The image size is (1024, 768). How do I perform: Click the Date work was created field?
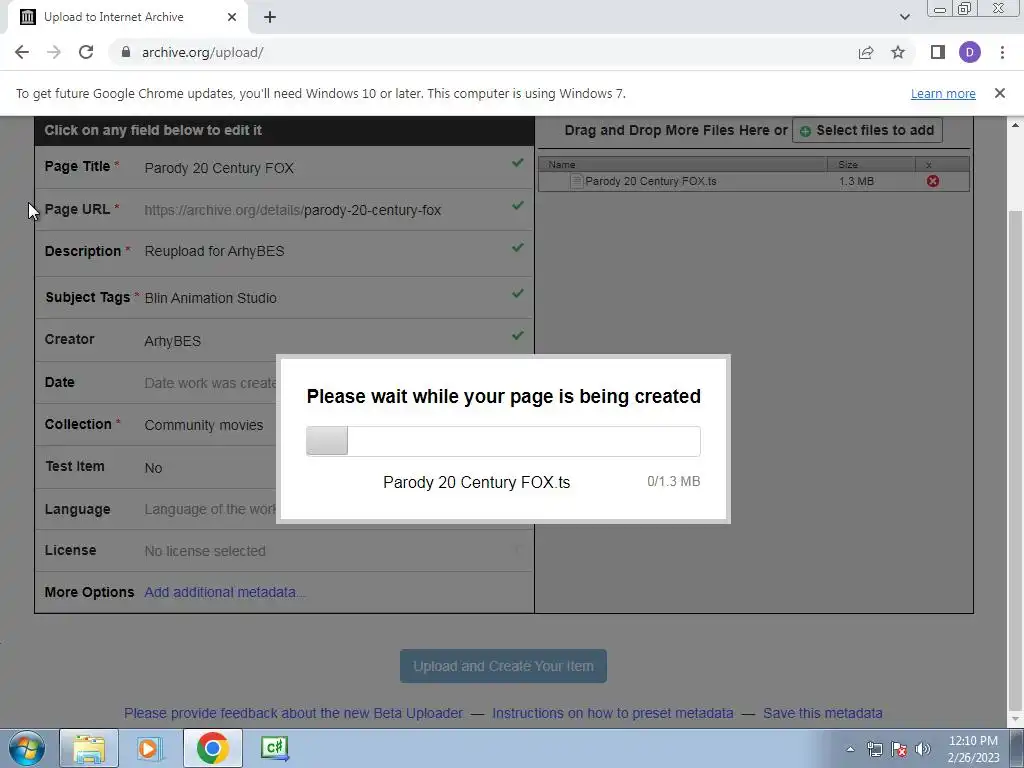click(210, 383)
